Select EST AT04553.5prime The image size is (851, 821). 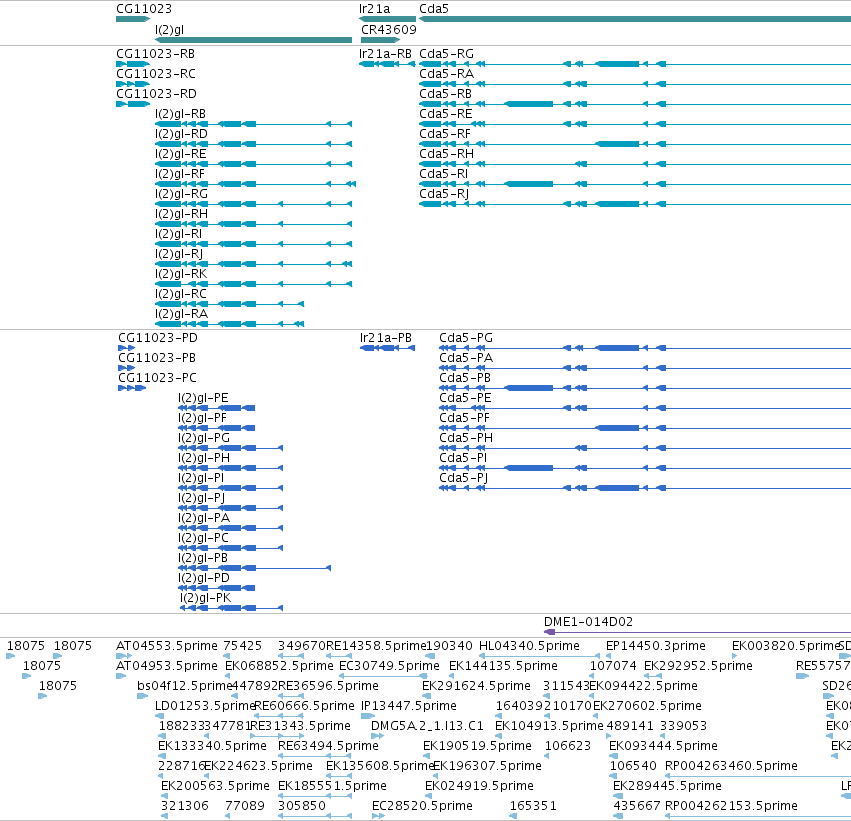[167, 646]
